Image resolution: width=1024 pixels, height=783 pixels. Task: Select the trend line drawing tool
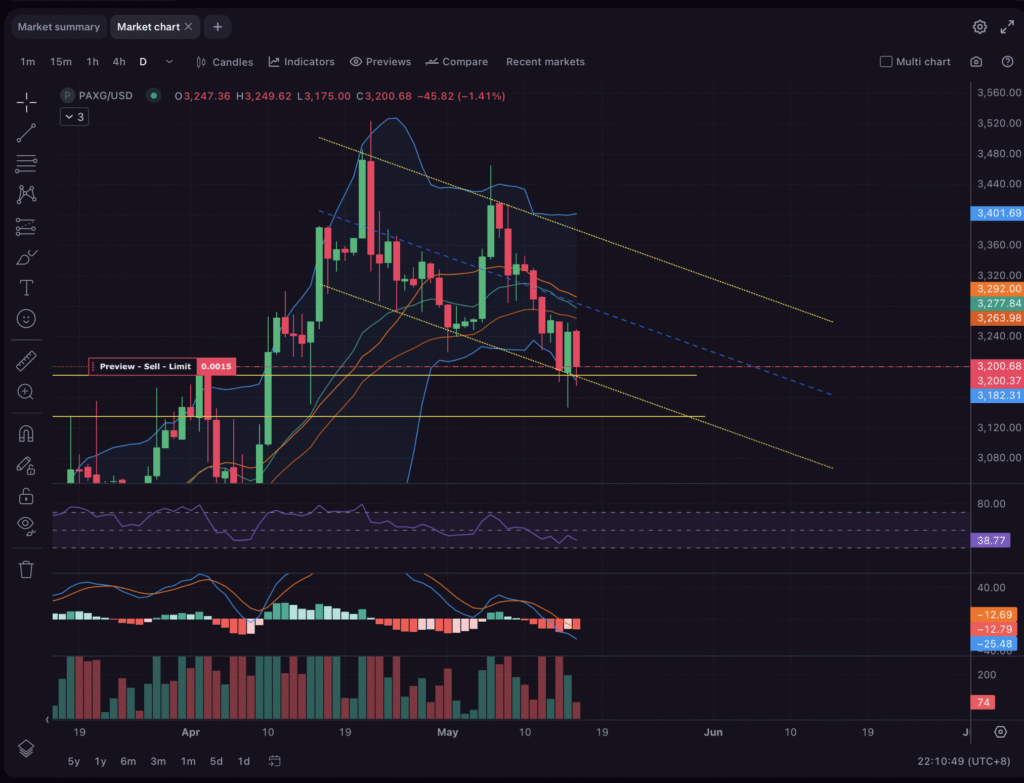pos(26,133)
